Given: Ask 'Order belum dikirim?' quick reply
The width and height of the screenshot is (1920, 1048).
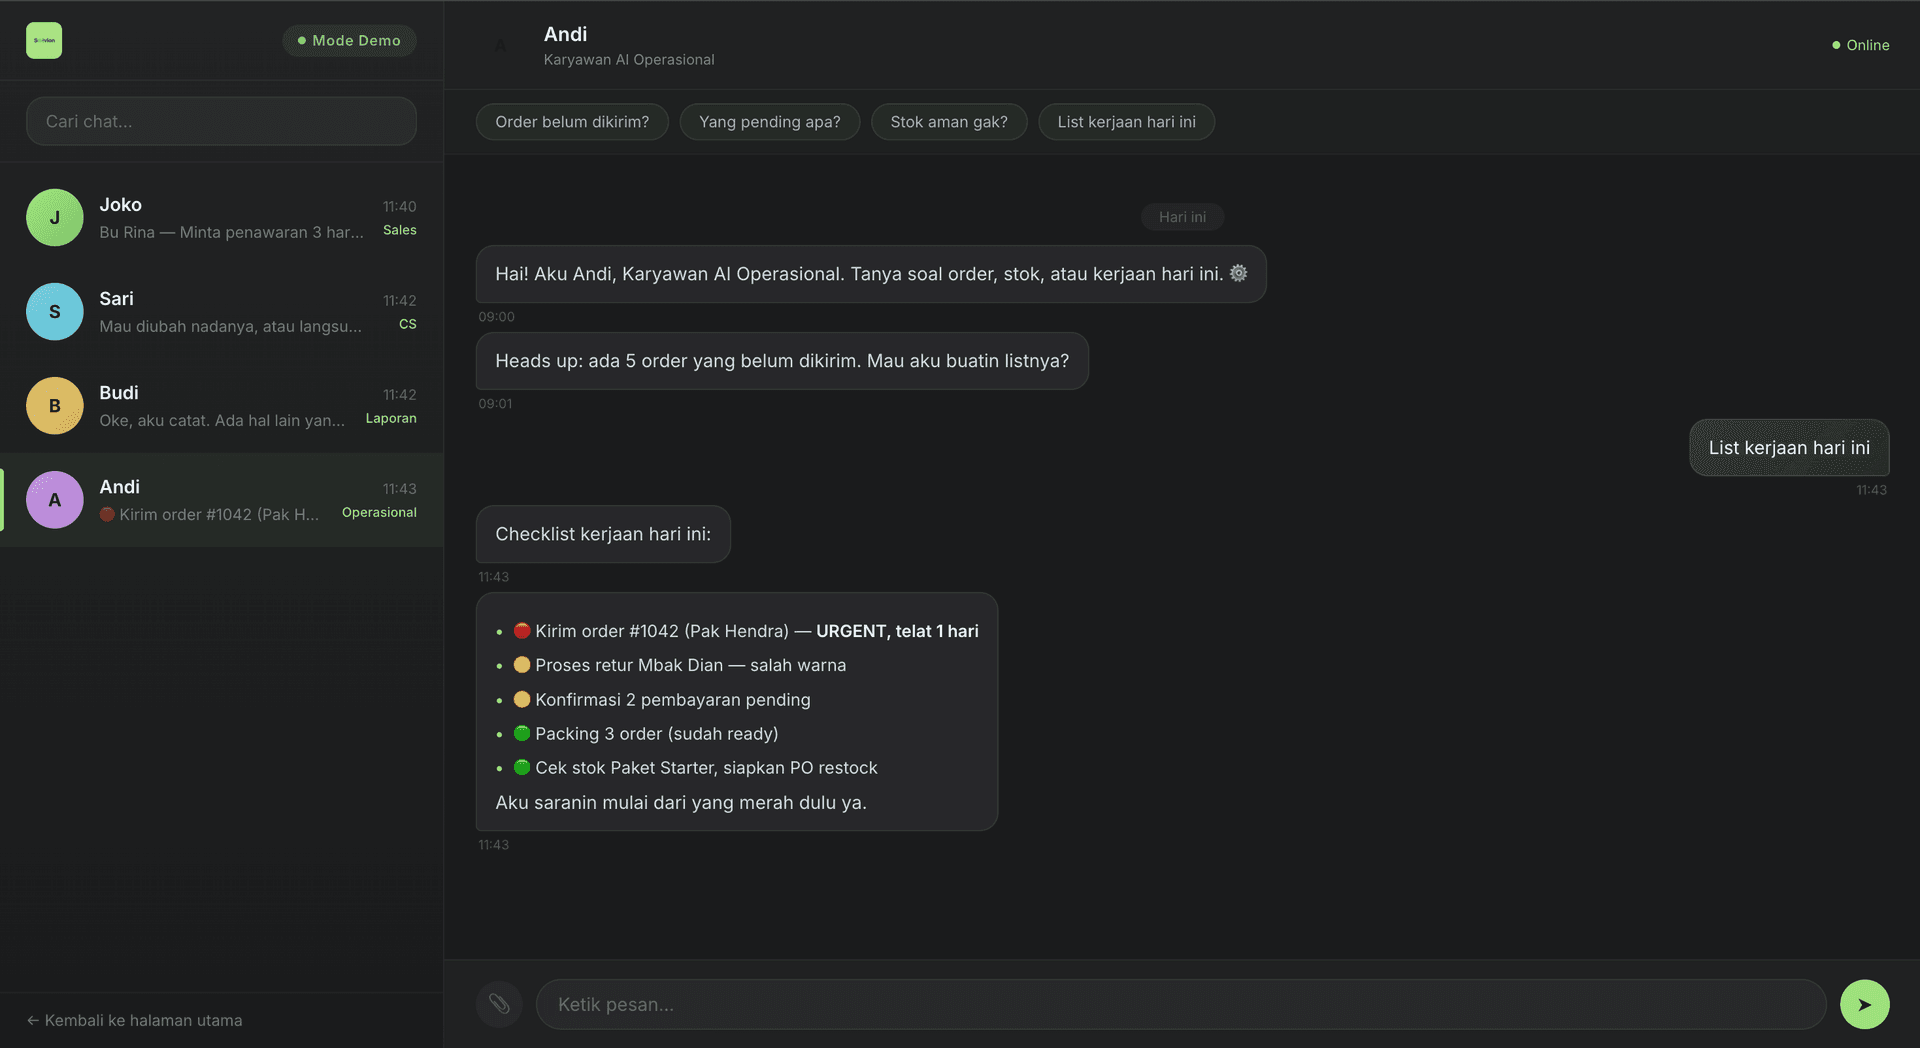Looking at the screenshot, I should [x=571, y=121].
